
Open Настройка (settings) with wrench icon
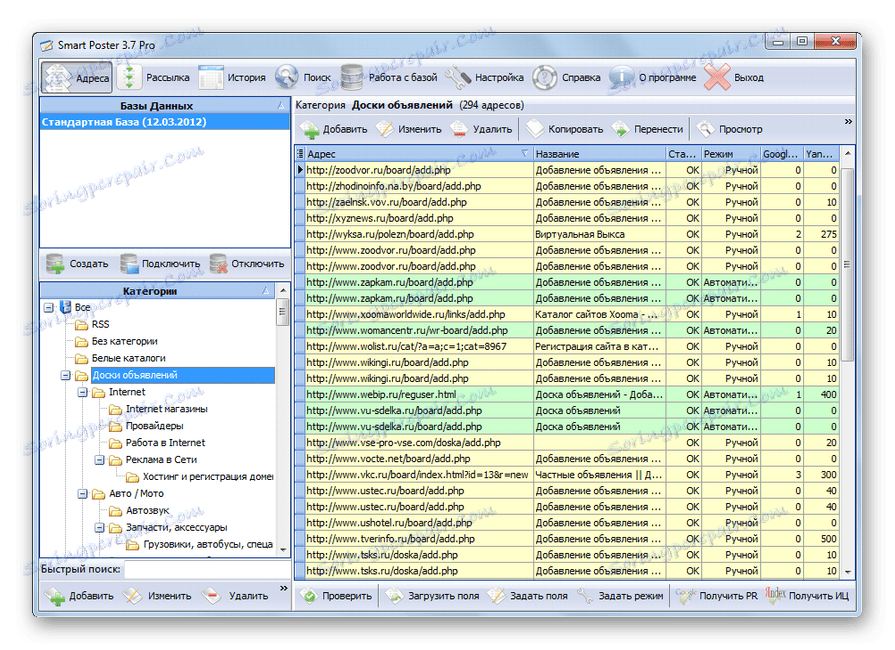(485, 78)
